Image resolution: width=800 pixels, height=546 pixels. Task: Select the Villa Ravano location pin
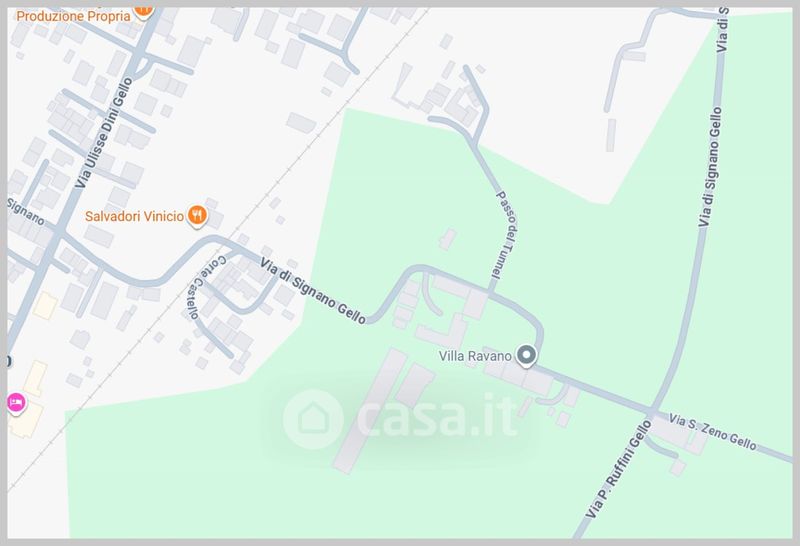point(526,355)
